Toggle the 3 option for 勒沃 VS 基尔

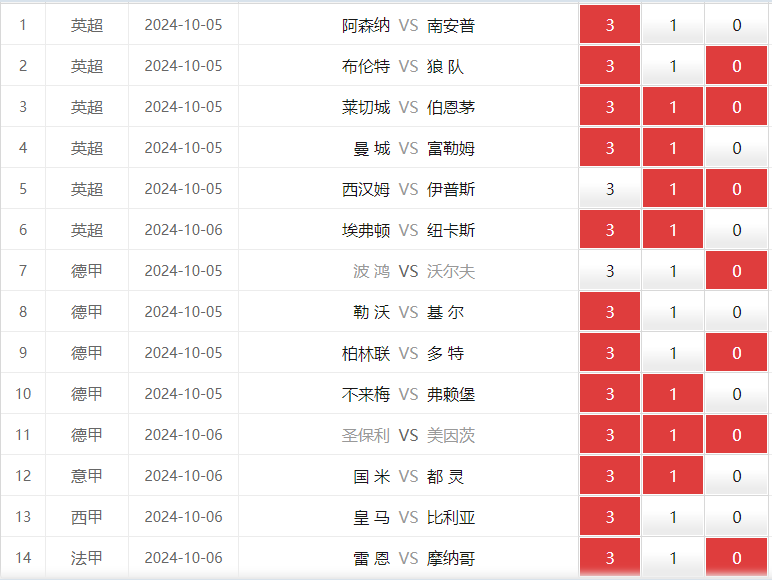point(610,312)
